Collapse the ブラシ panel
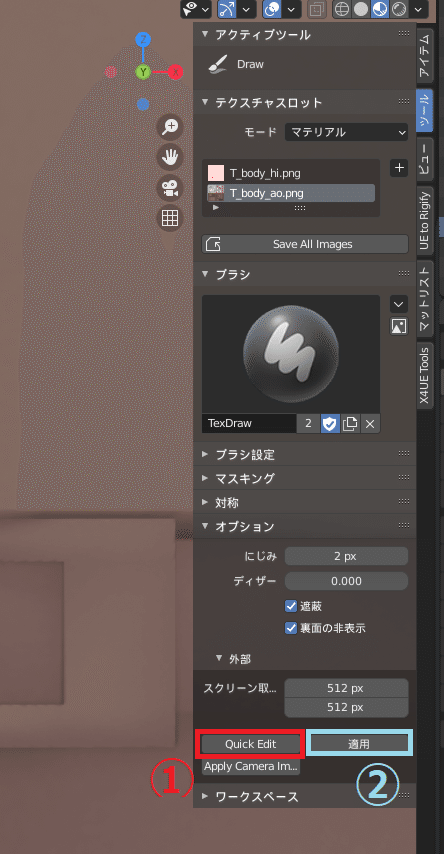The height and width of the screenshot is (854, 444). coord(205,274)
